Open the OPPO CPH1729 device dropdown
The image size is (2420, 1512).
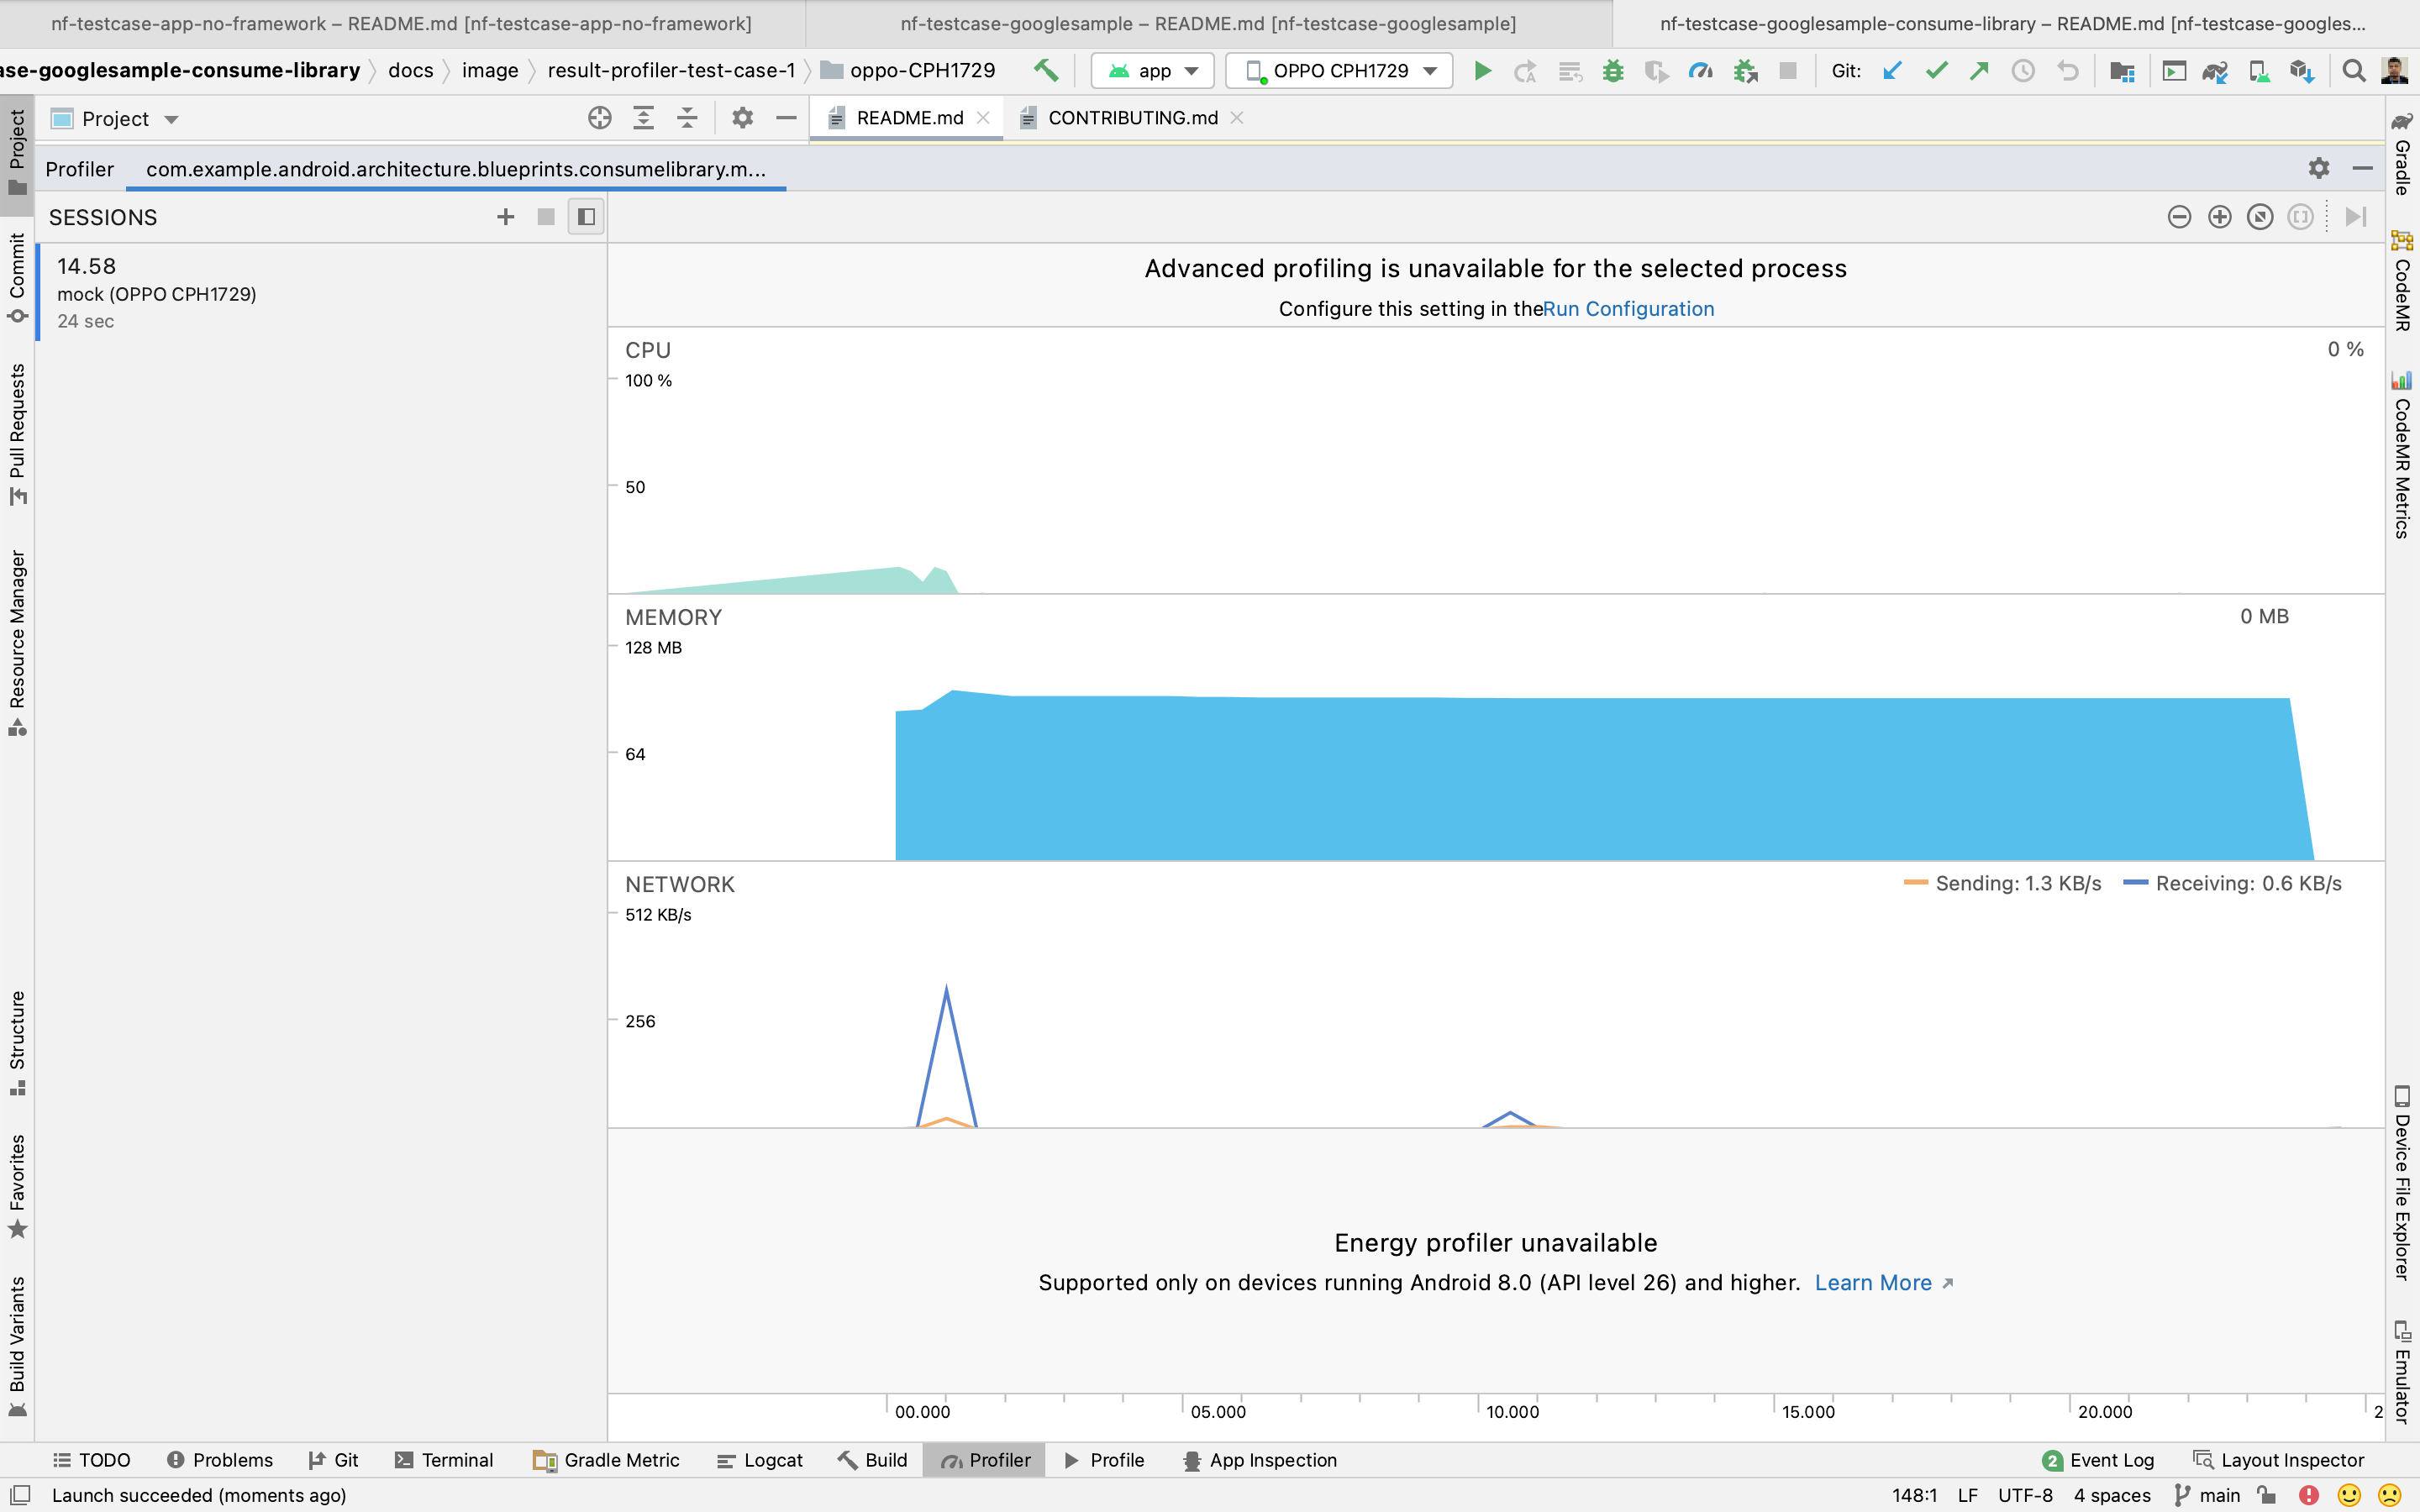[1340, 71]
